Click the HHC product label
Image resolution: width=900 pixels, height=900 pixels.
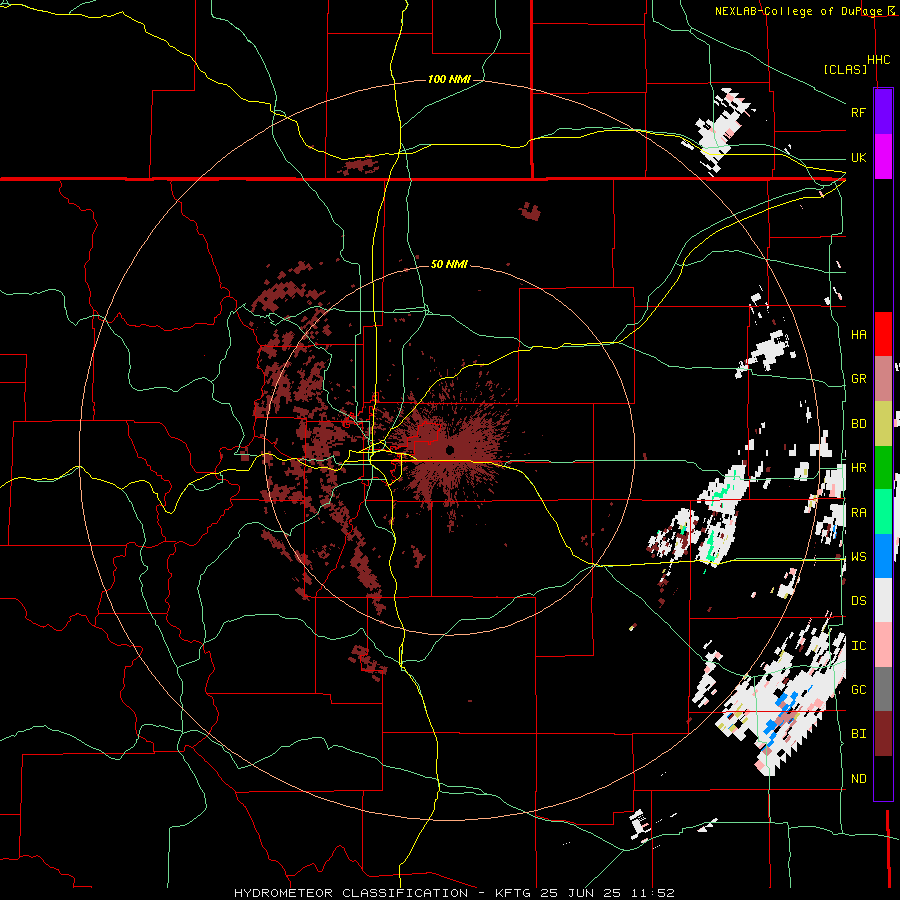coord(878,60)
